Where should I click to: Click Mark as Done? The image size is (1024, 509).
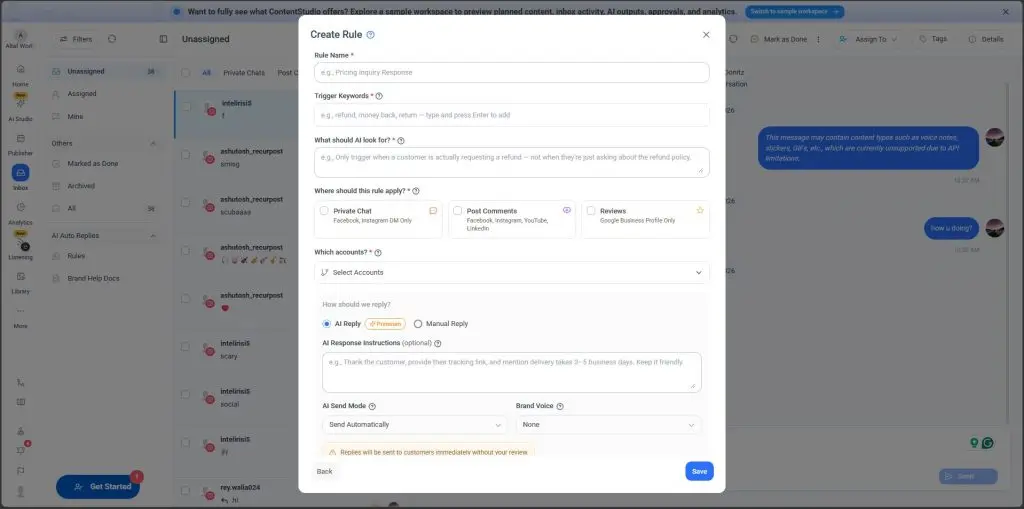click(x=779, y=39)
